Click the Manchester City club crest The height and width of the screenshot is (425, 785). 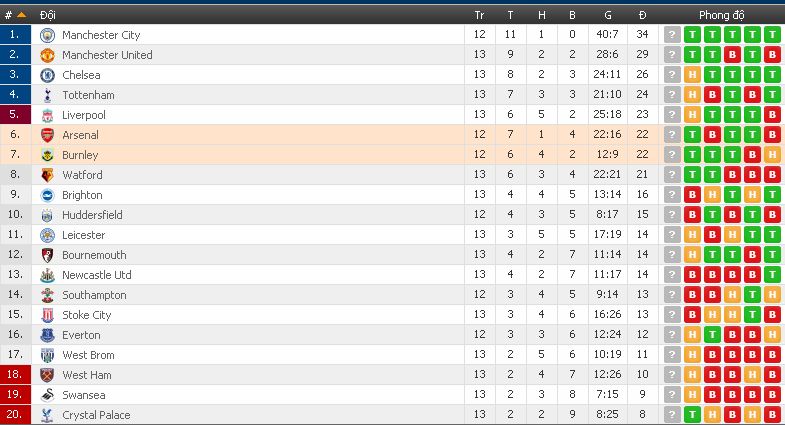(x=47, y=35)
